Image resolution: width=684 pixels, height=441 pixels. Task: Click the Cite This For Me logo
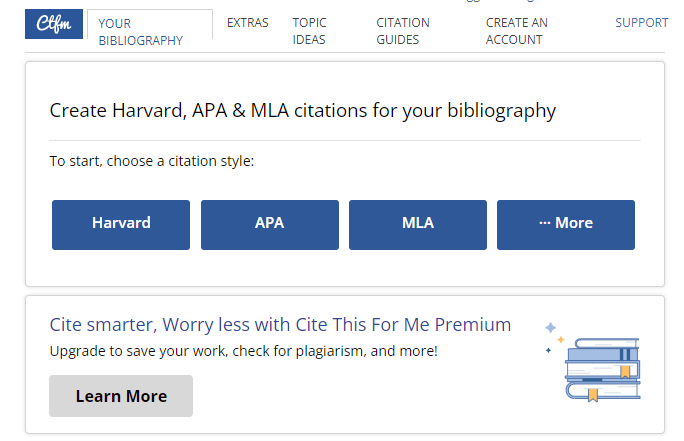coord(54,24)
